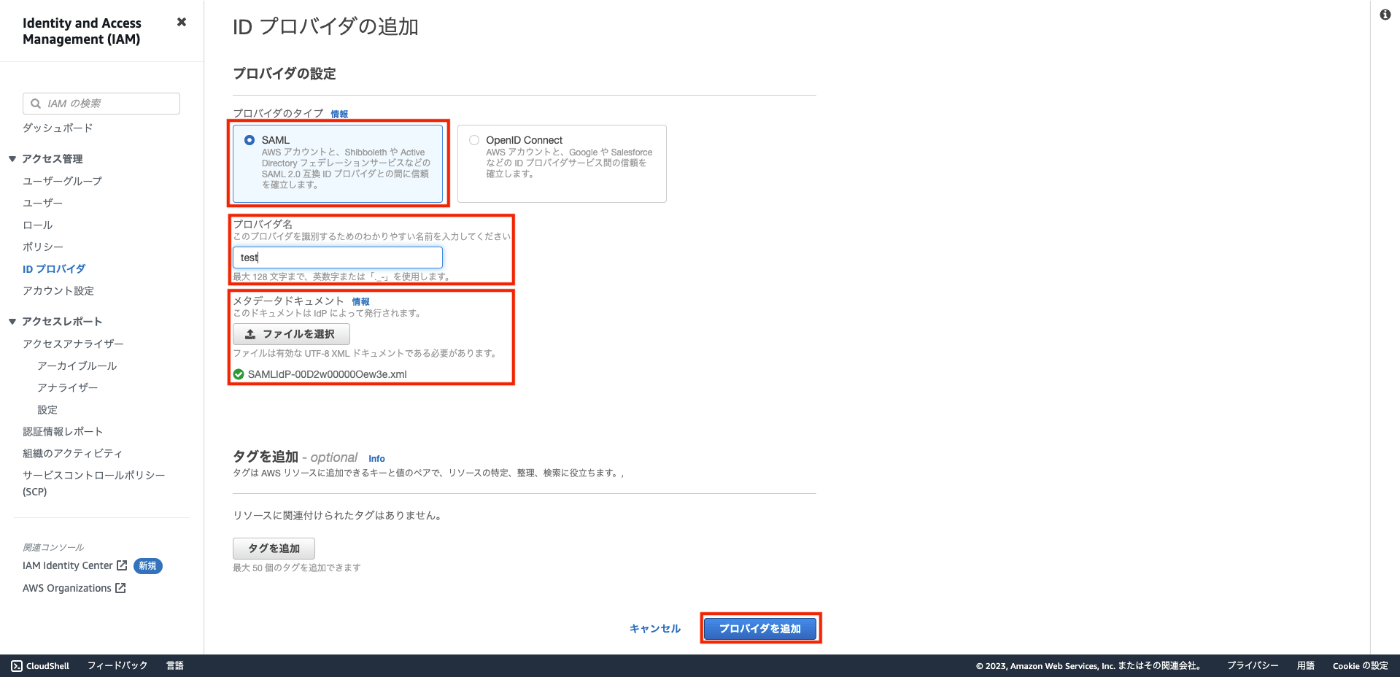Screen dimensions: 1400x677
Task: Open アーカイブルール under access analyzer
Action: 77,366
